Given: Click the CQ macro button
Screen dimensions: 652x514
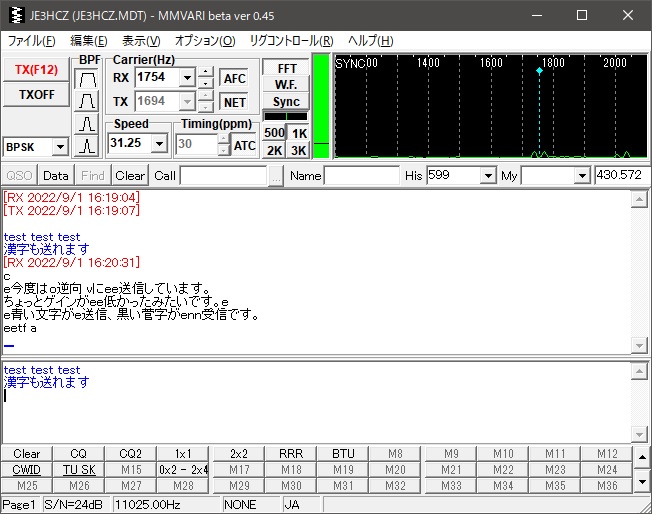Looking at the screenshot, I should [79, 454].
